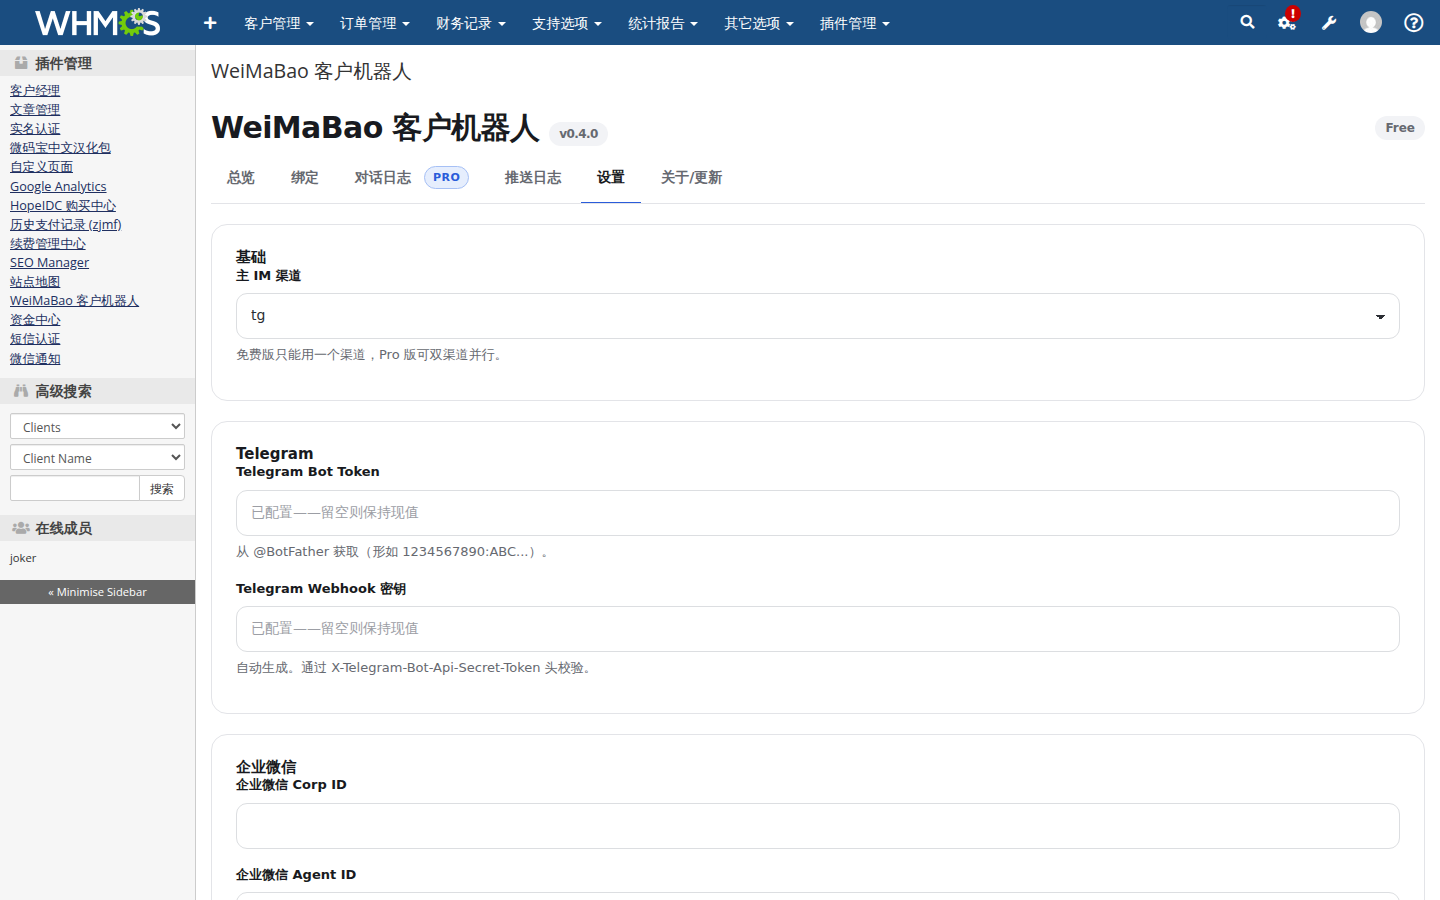The height and width of the screenshot is (900, 1440).
Task: Switch to the 绑定 tab
Action: [305, 178]
